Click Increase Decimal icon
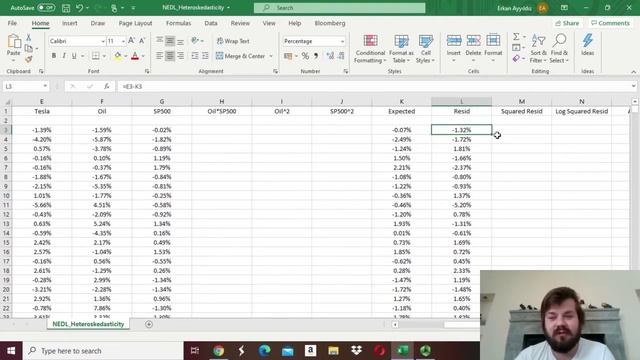This screenshot has width=640, height=360. point(330,56)
